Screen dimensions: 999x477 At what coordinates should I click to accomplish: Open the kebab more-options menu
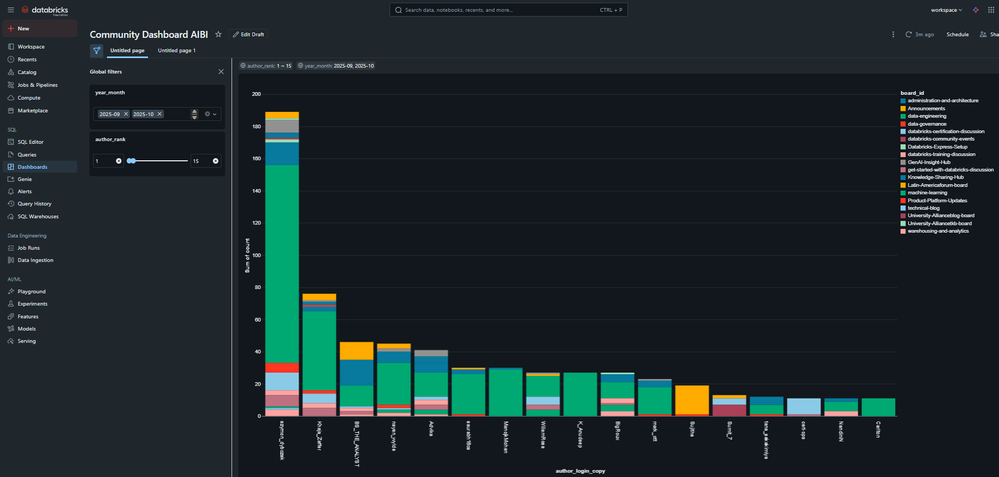[893, 34]
